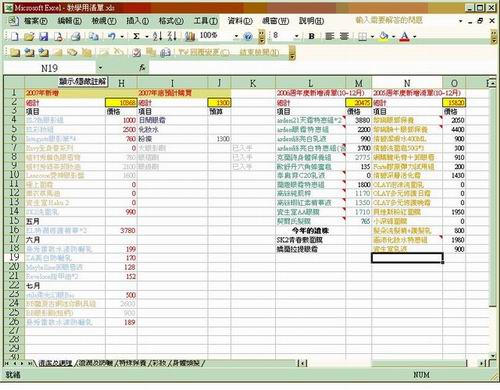
Task: Click the Borders icon
Action: 362,36
